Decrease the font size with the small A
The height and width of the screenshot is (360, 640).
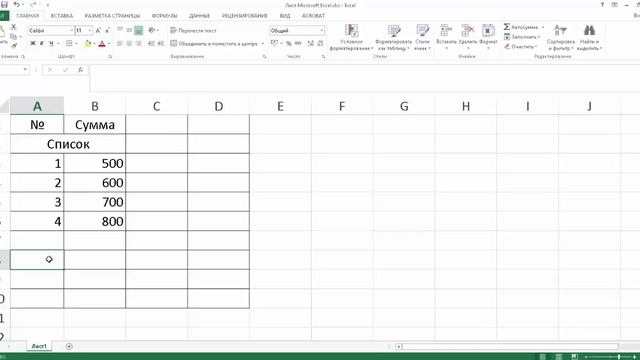tap(107, 31)
